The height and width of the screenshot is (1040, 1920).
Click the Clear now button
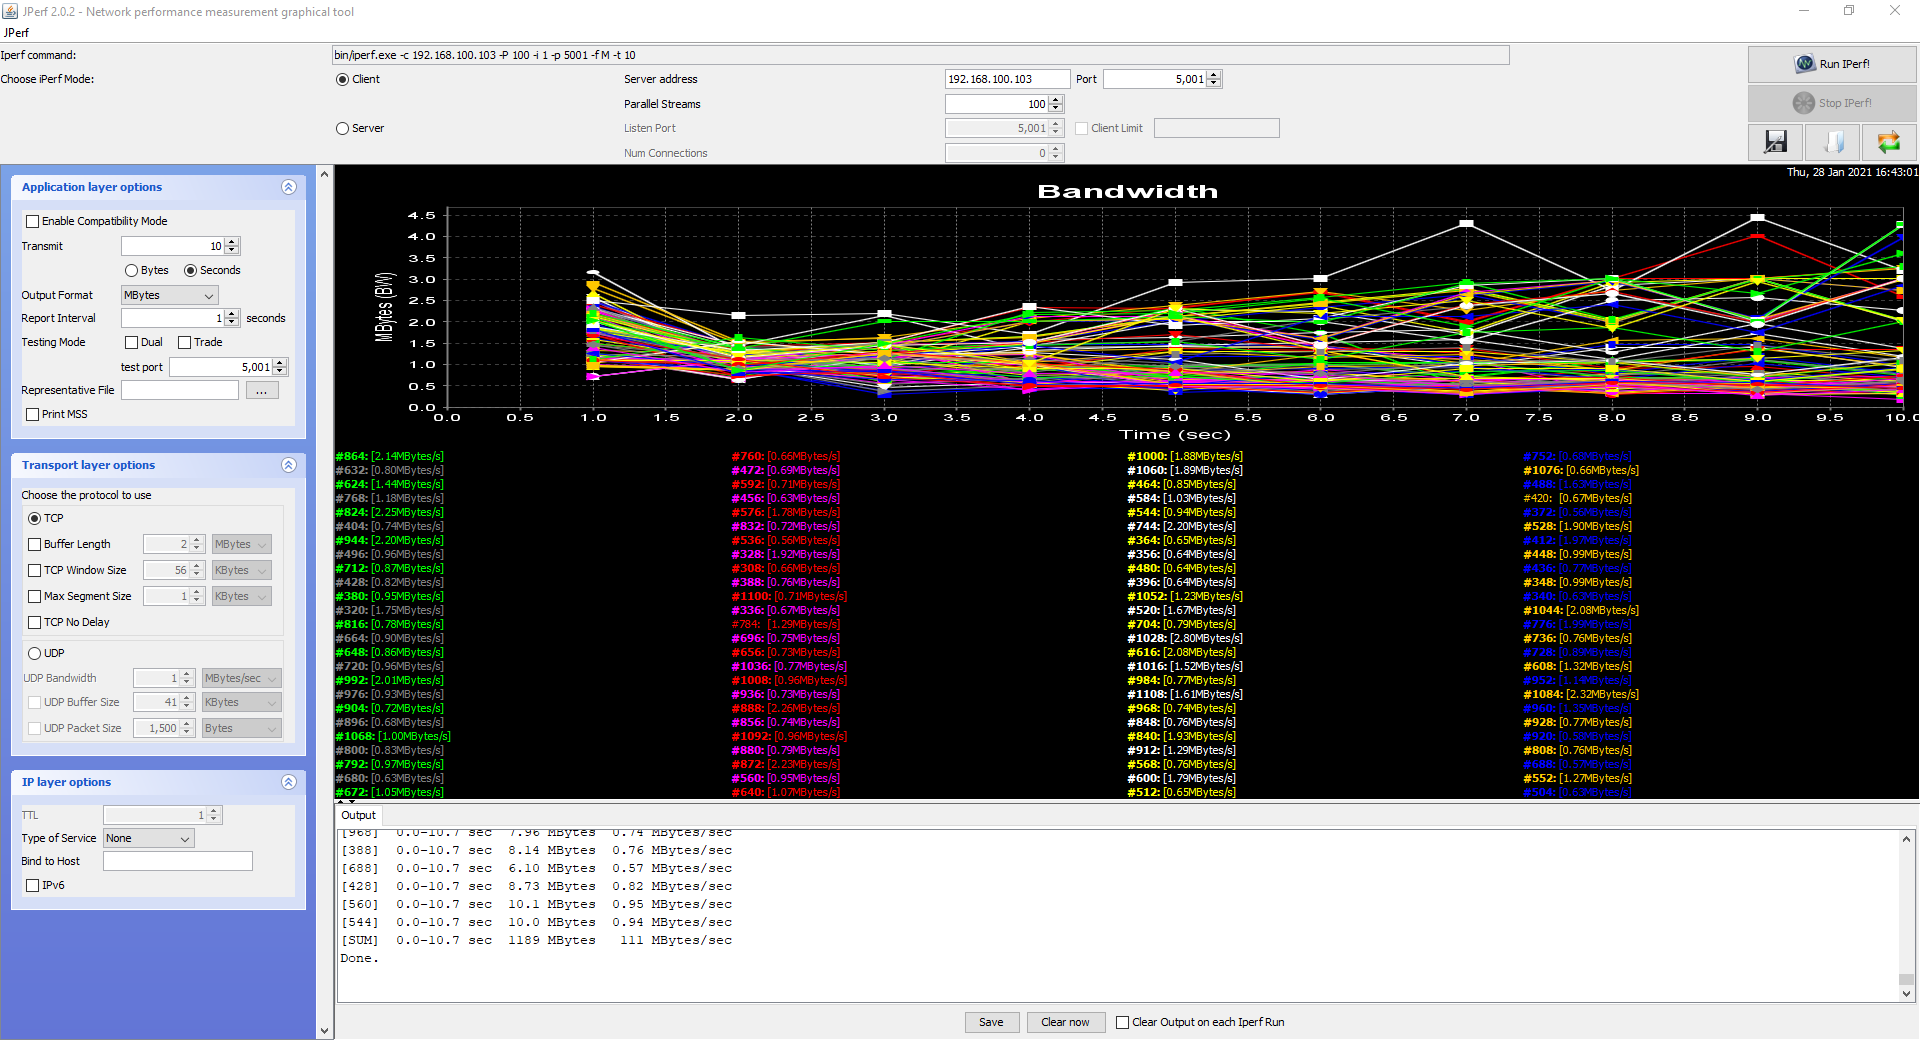point(1064,1022)
